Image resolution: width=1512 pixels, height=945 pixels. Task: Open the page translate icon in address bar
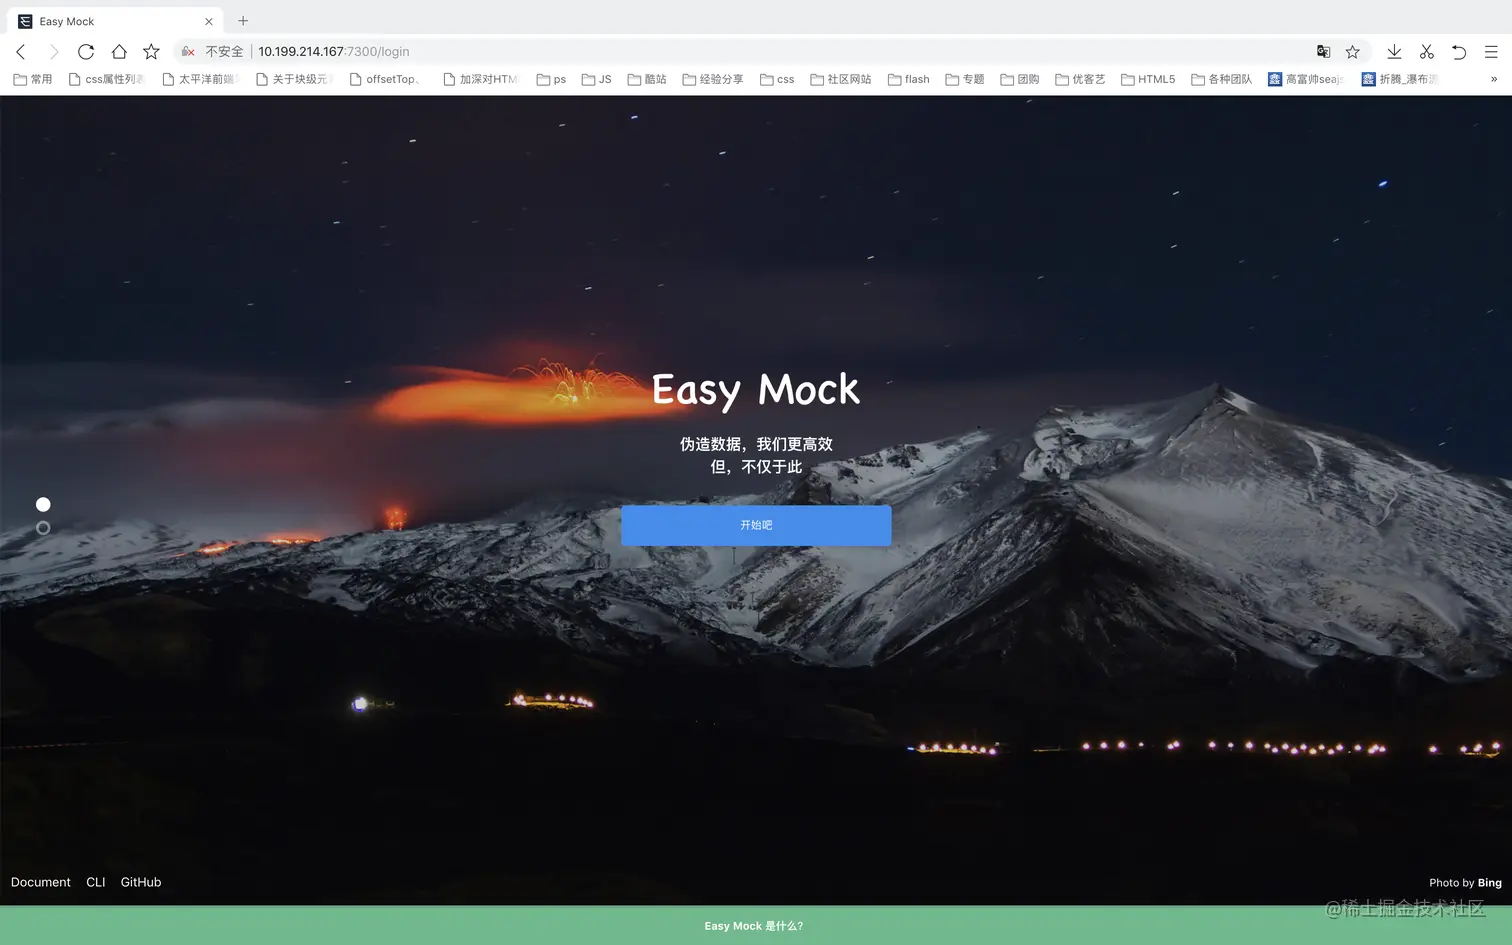[x=1323, y=52]
